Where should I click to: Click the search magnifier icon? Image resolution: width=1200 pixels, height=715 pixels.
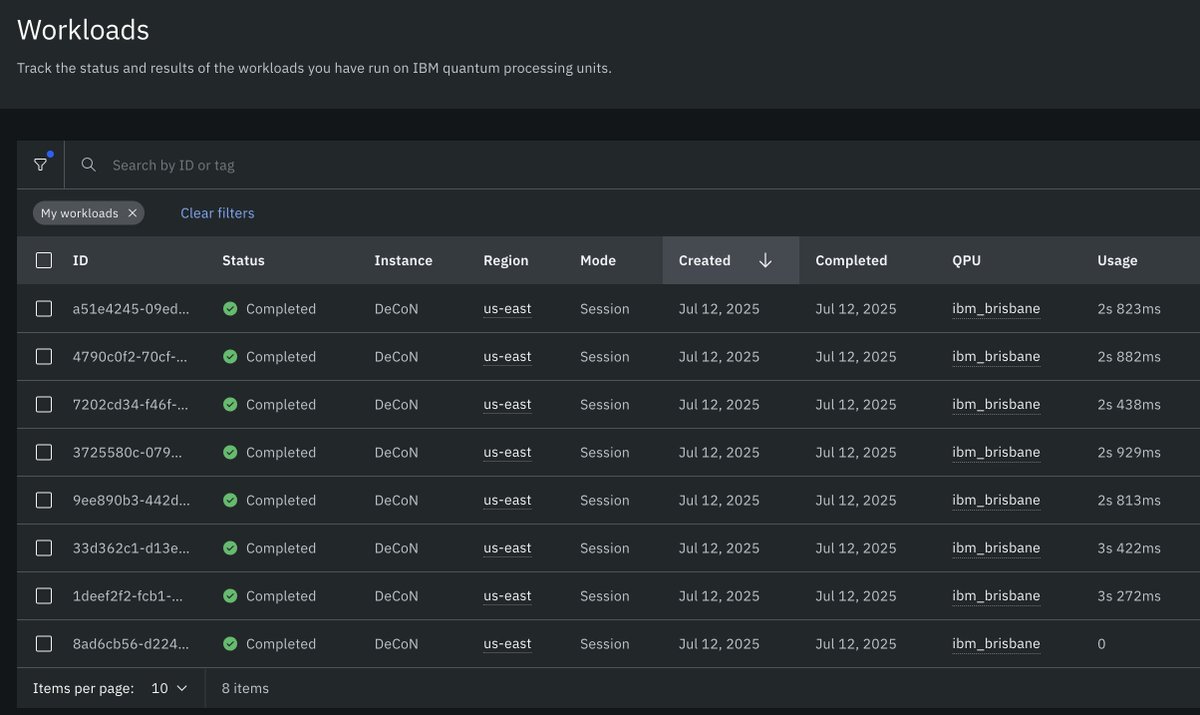pos(89,165)
